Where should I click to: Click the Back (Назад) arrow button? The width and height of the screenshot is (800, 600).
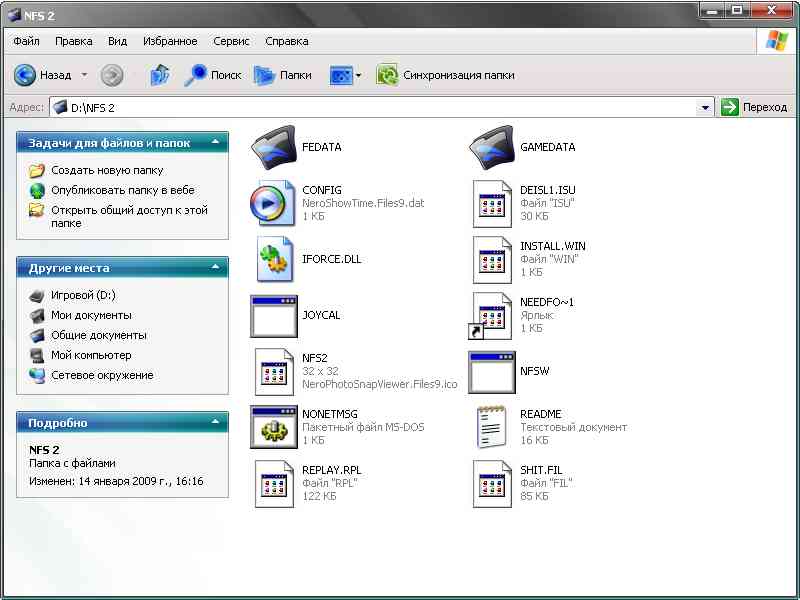tap(42, 75)
